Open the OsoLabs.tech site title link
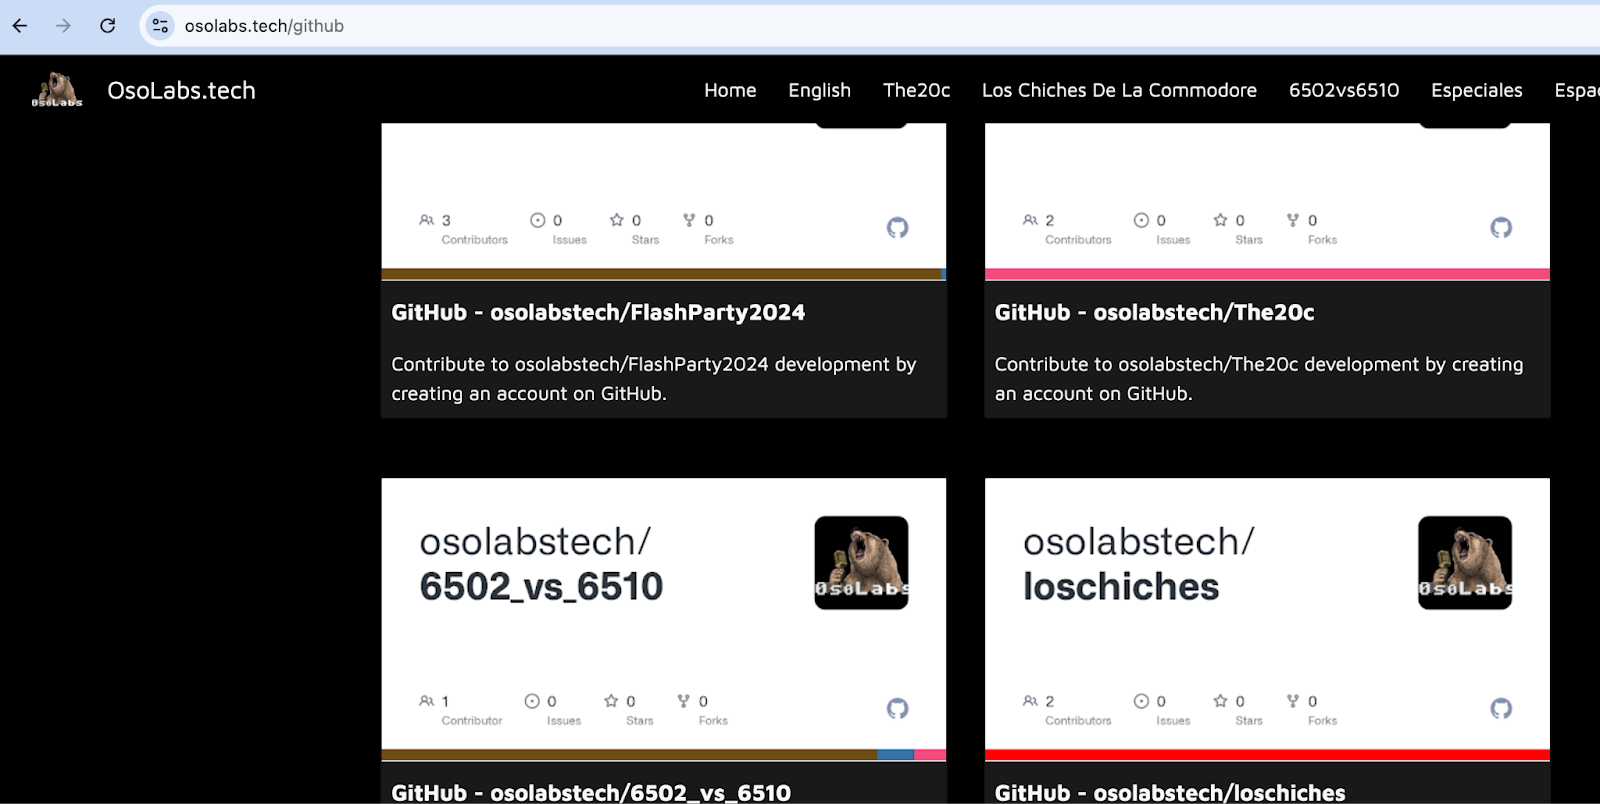The image size is (1600, 804). pos(181,90)
